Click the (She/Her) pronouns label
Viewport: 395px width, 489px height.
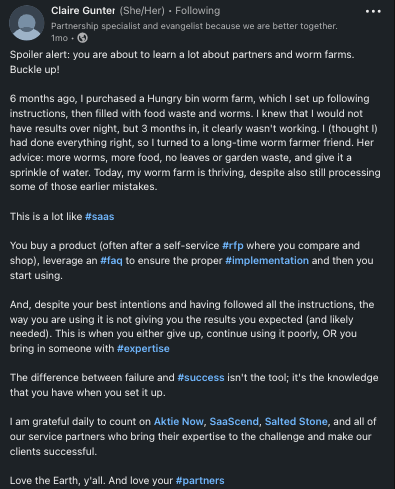(142, 11)
